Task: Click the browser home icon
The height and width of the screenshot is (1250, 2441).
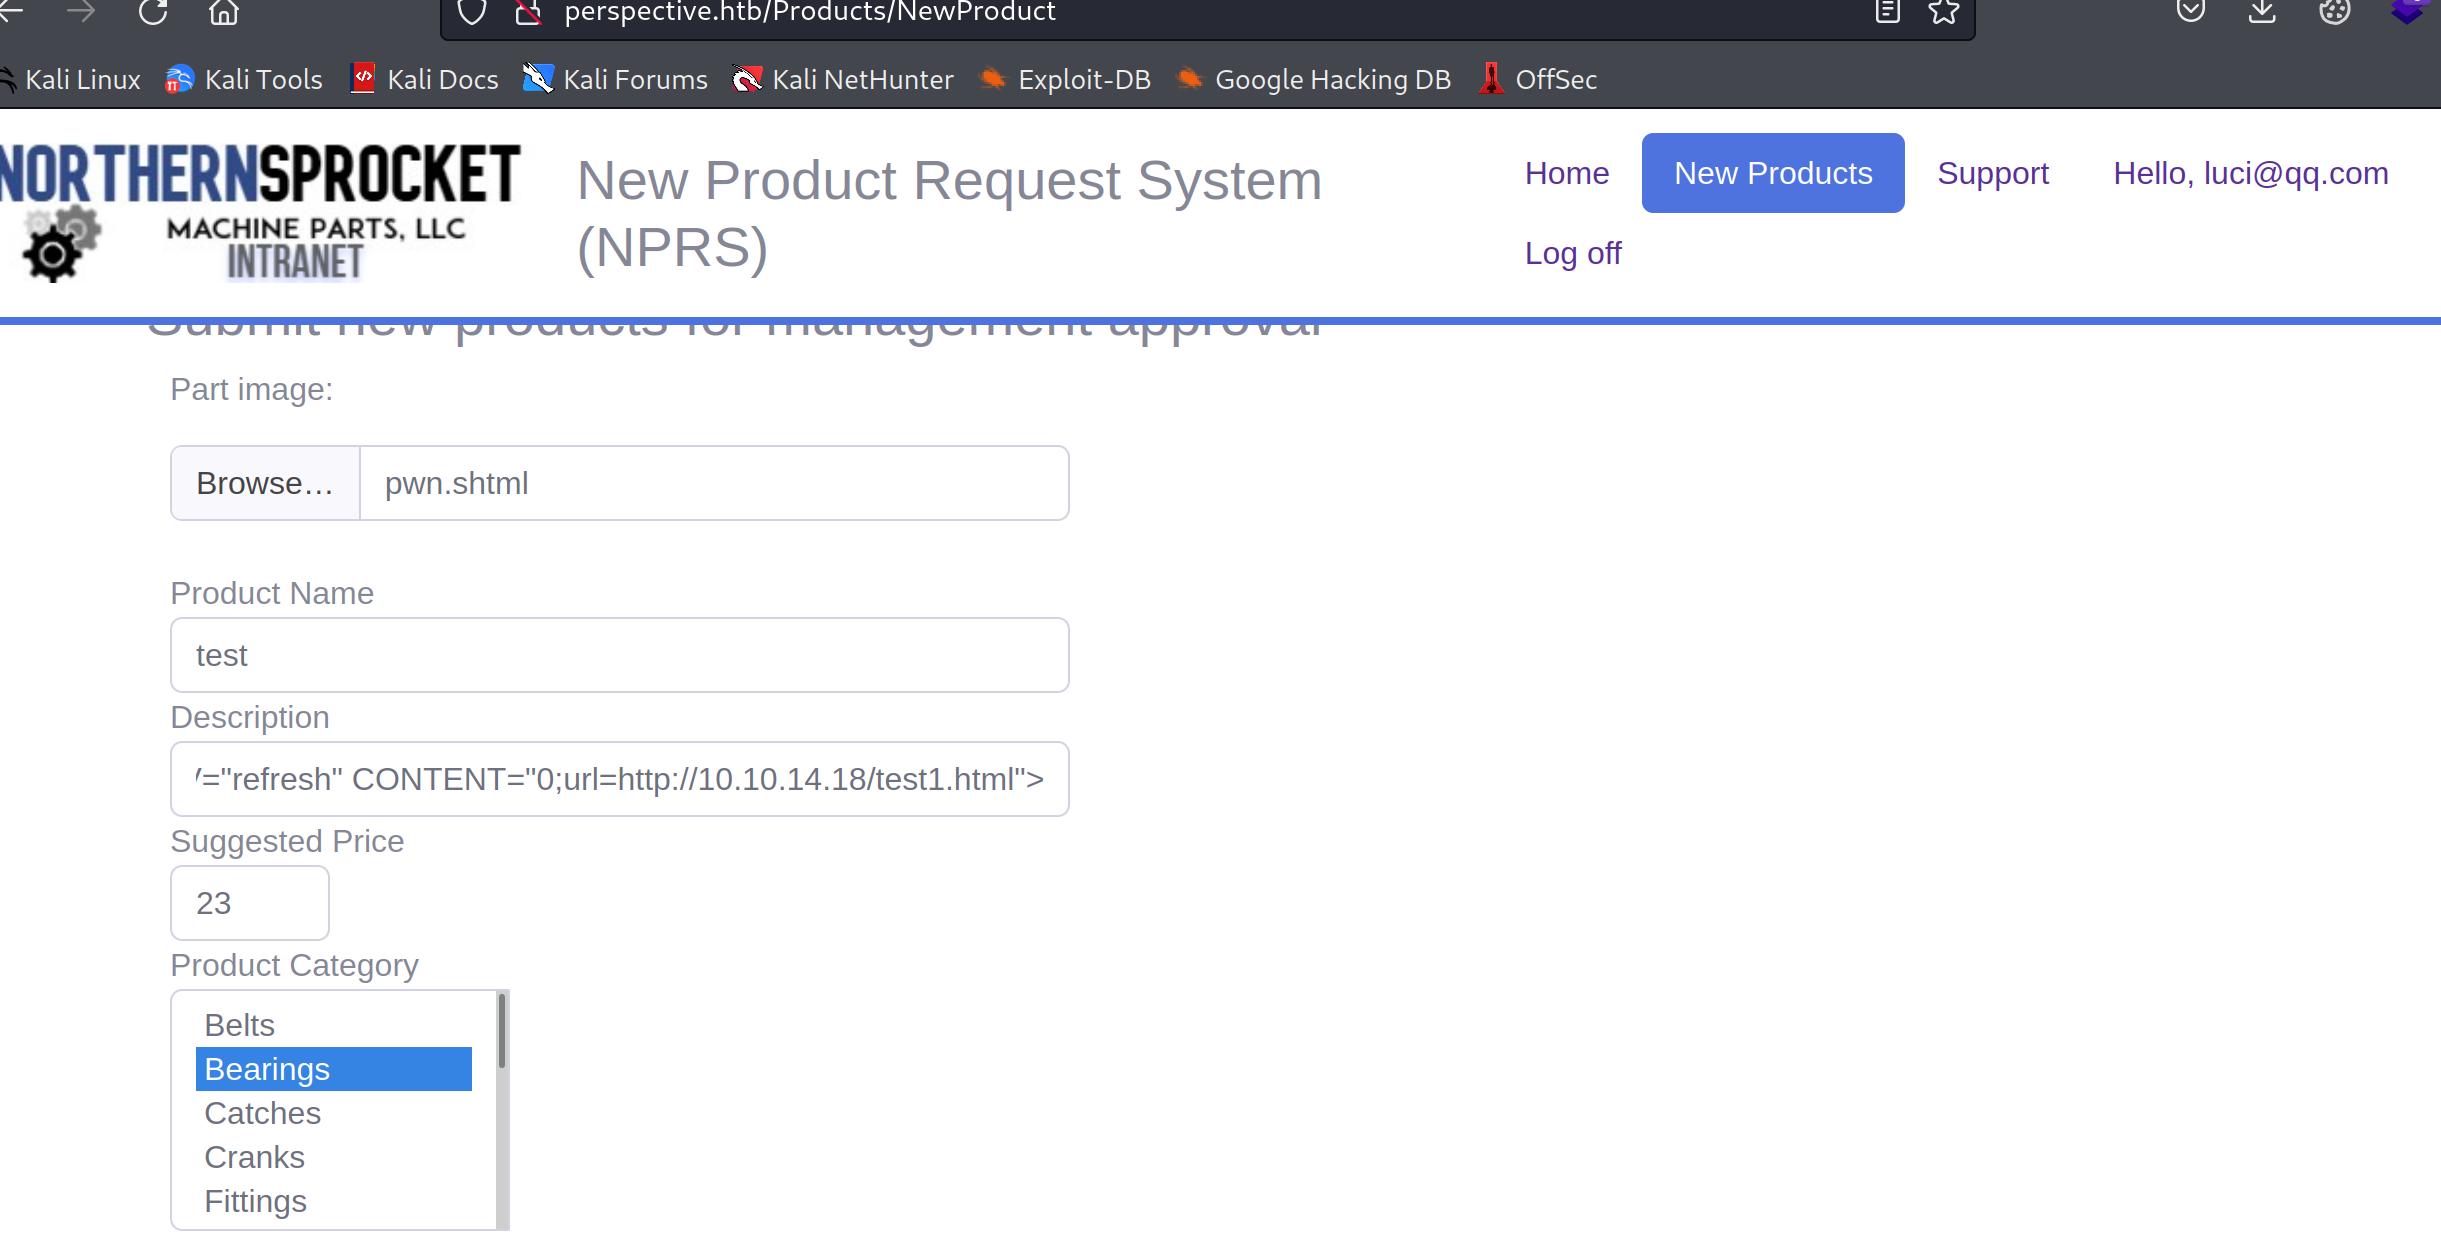Action: [224, 12]
